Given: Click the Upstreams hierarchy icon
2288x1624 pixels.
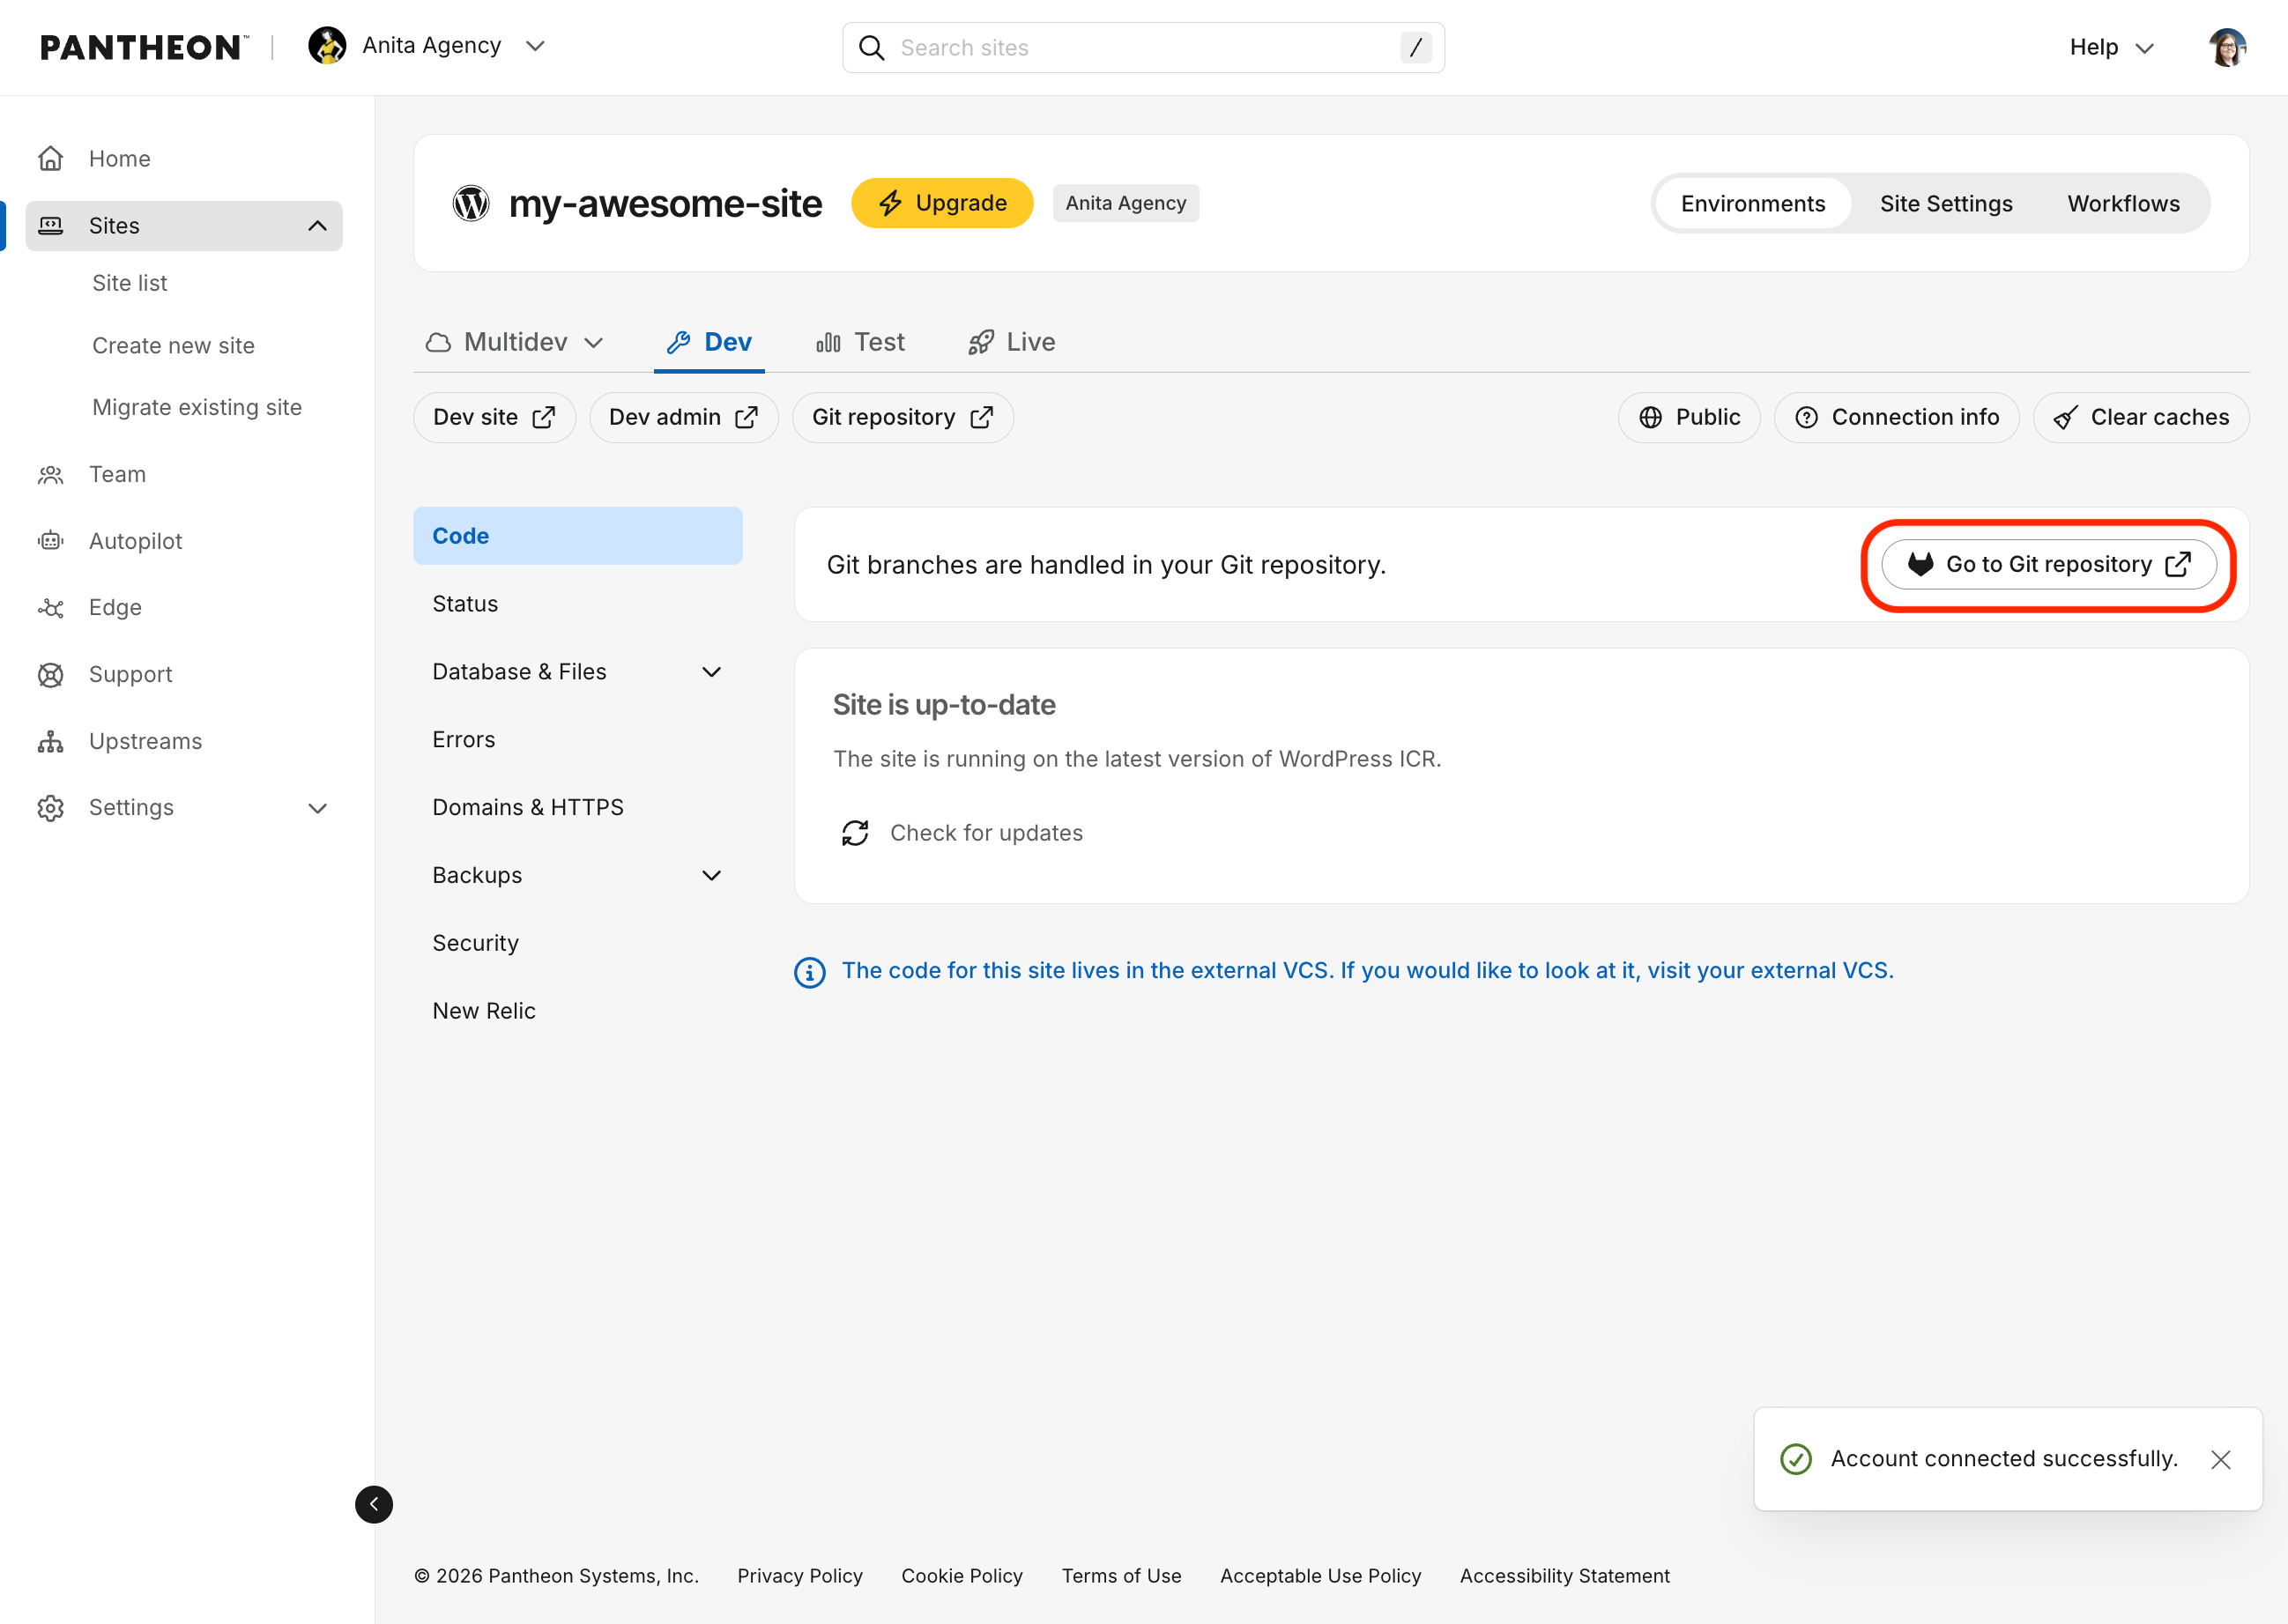Looking at the screenshot, I should pos(51,741).
